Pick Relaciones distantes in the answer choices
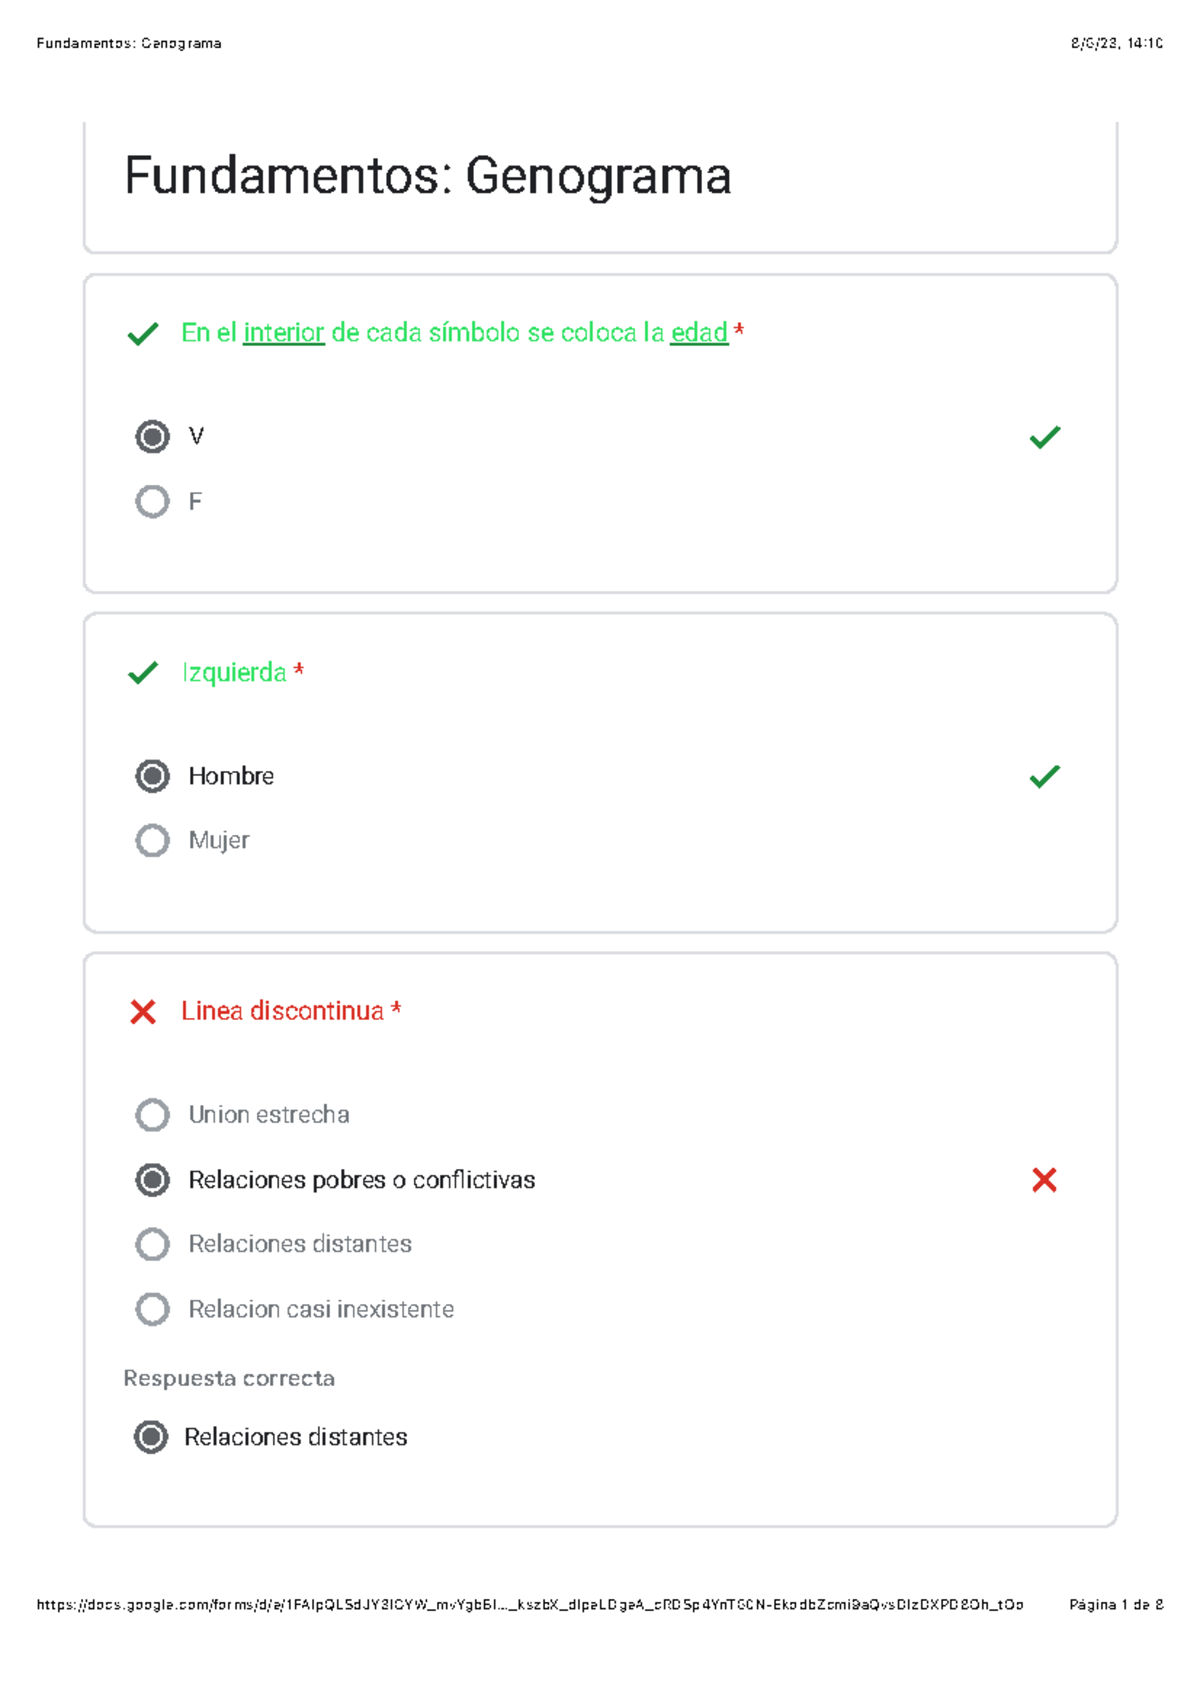 (x=152, y=1244)
